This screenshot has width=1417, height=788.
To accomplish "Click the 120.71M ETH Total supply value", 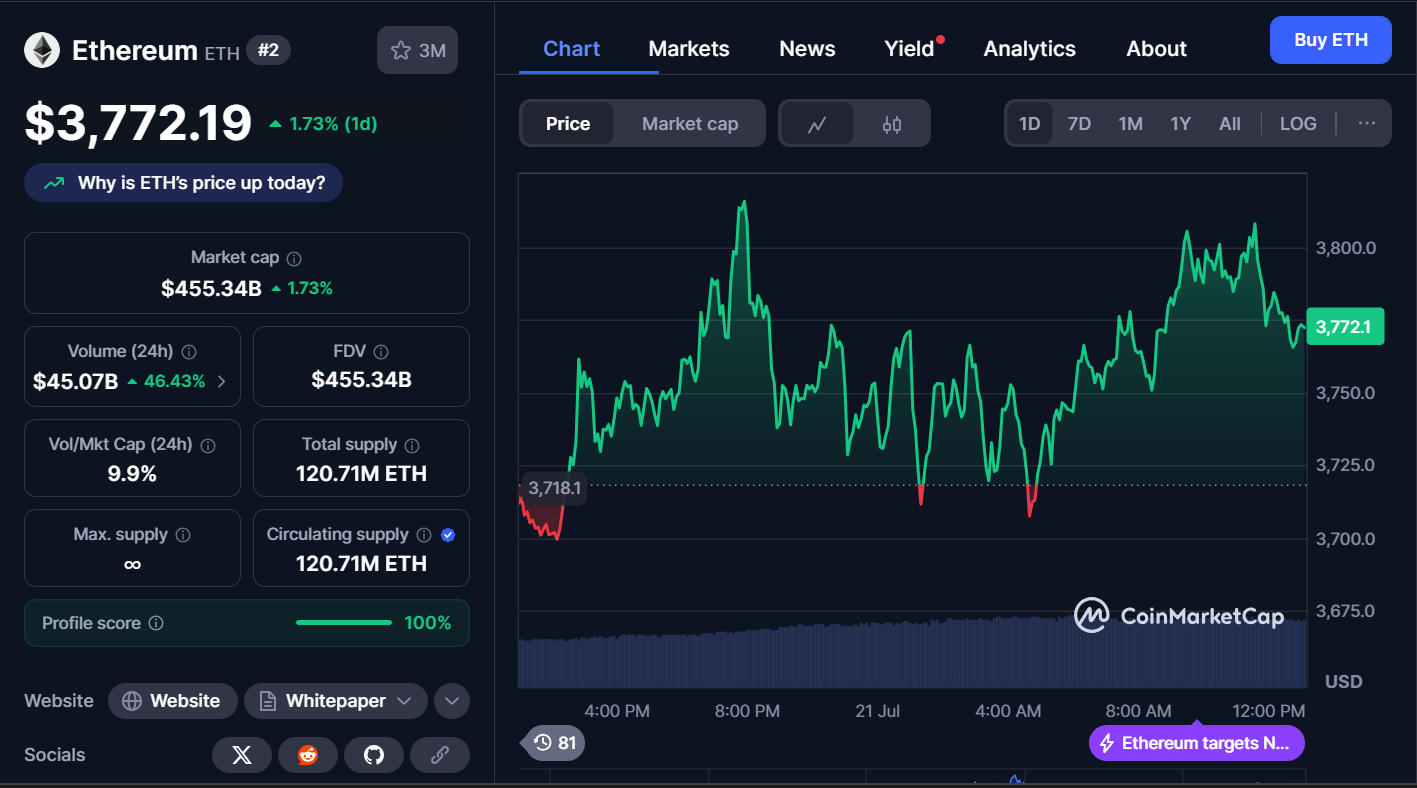I will 361,474.
